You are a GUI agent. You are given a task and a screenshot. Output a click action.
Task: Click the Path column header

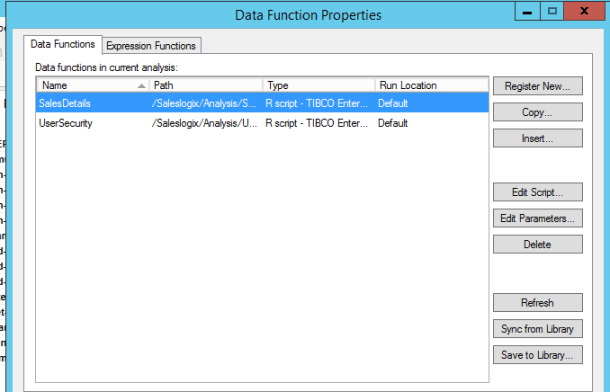pos(205,85)
